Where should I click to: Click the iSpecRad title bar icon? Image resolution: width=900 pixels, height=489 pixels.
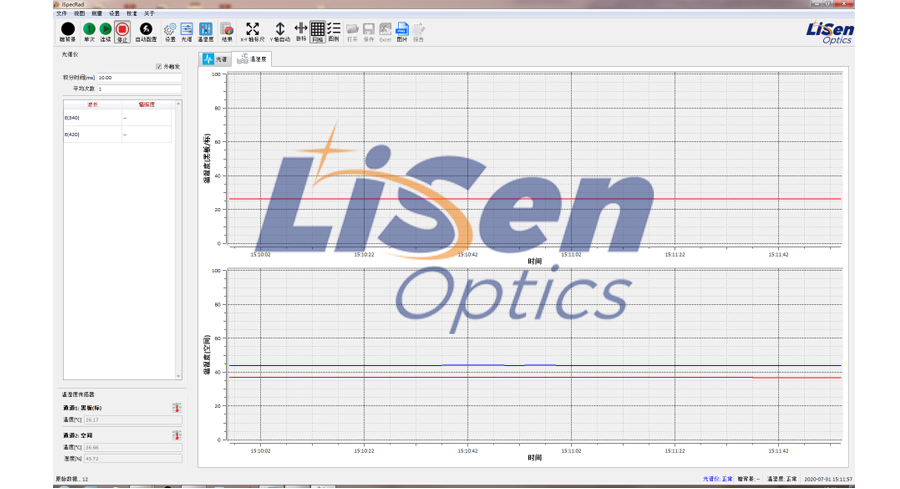click(x=57, y=4)
